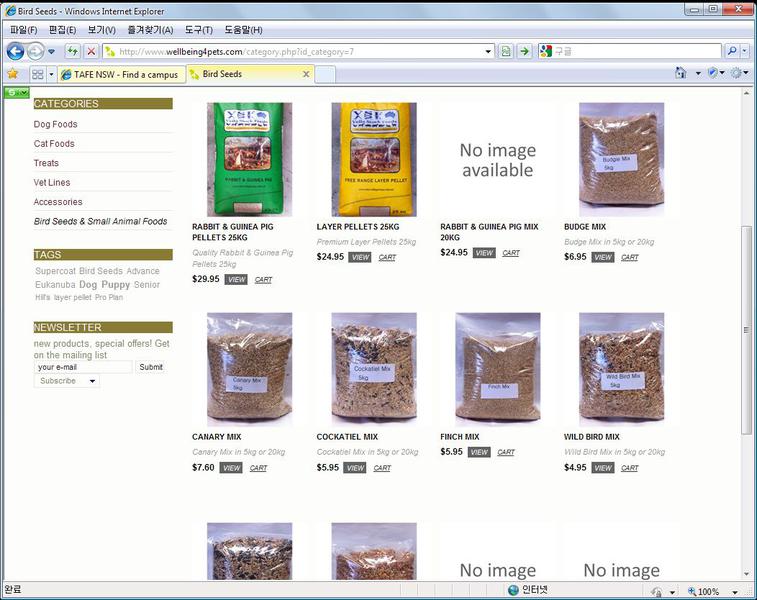Viewport: 757px width, 600px height.
Task: Click the Home page icon
Action: (681, 73)
